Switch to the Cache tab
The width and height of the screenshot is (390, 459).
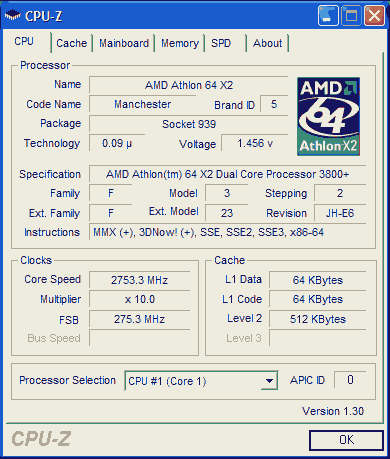click(x=71, y=43)
